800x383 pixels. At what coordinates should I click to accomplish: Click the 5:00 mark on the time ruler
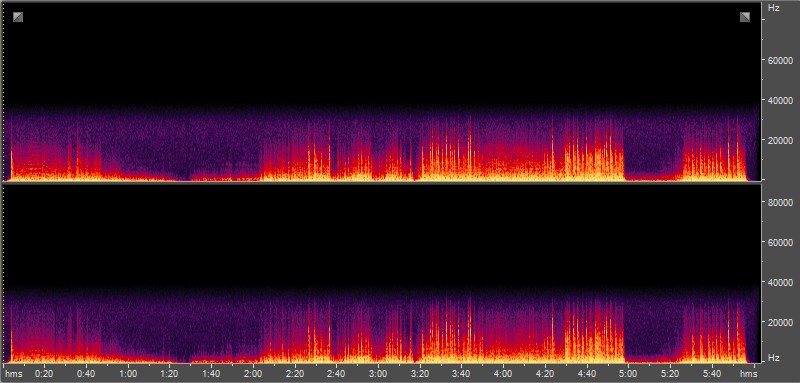coord(629,373)
